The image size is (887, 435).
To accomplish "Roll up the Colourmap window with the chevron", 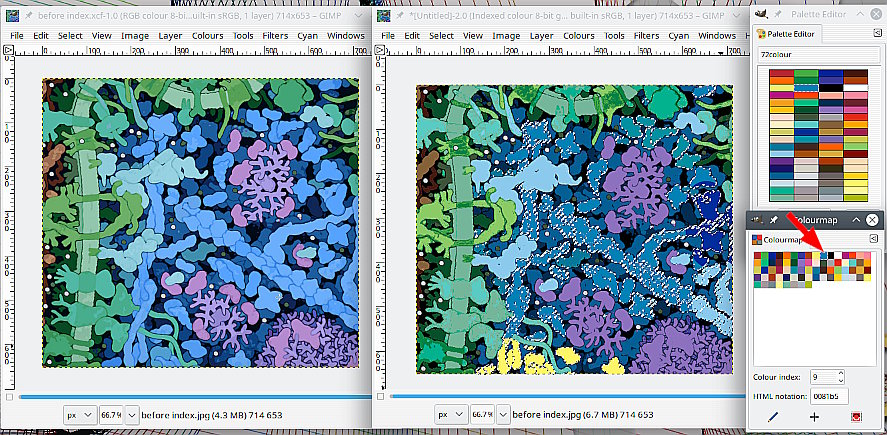I will pyautogui.click(x=857, y=219).
